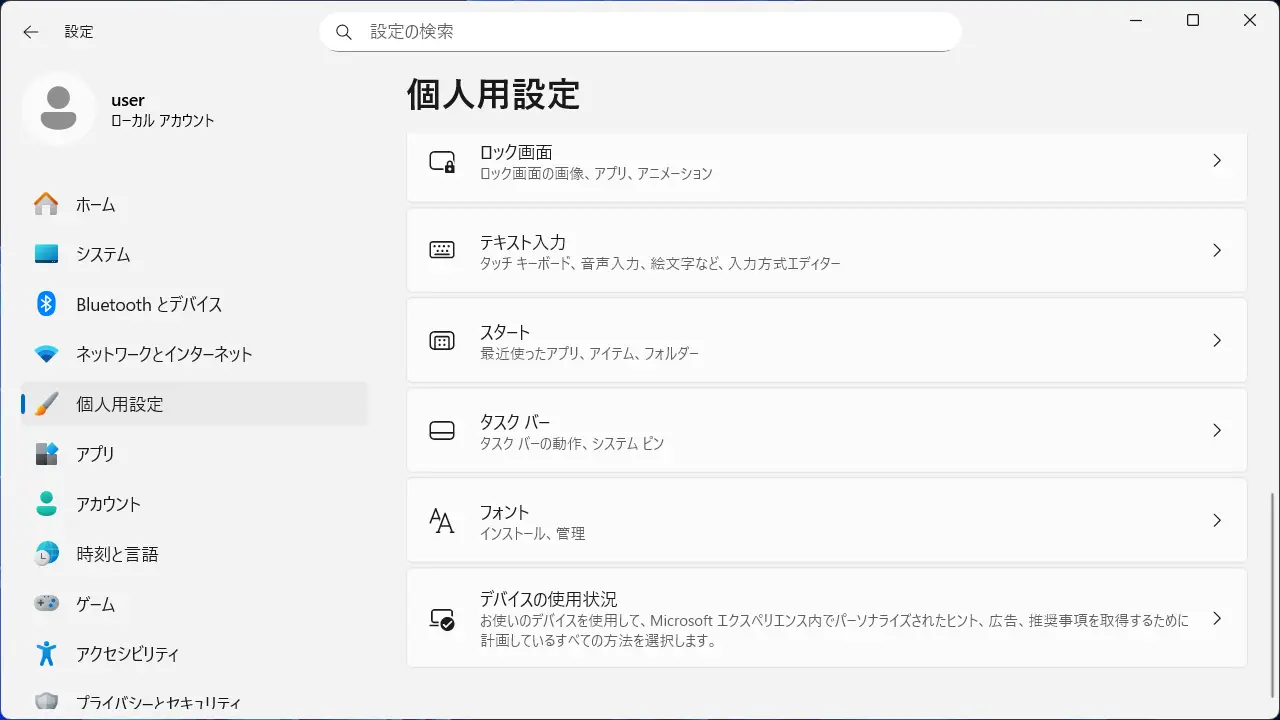Click the アクセシビリティ person icon
This screenshot has height=720, width=1280.
tap(46, 654)
